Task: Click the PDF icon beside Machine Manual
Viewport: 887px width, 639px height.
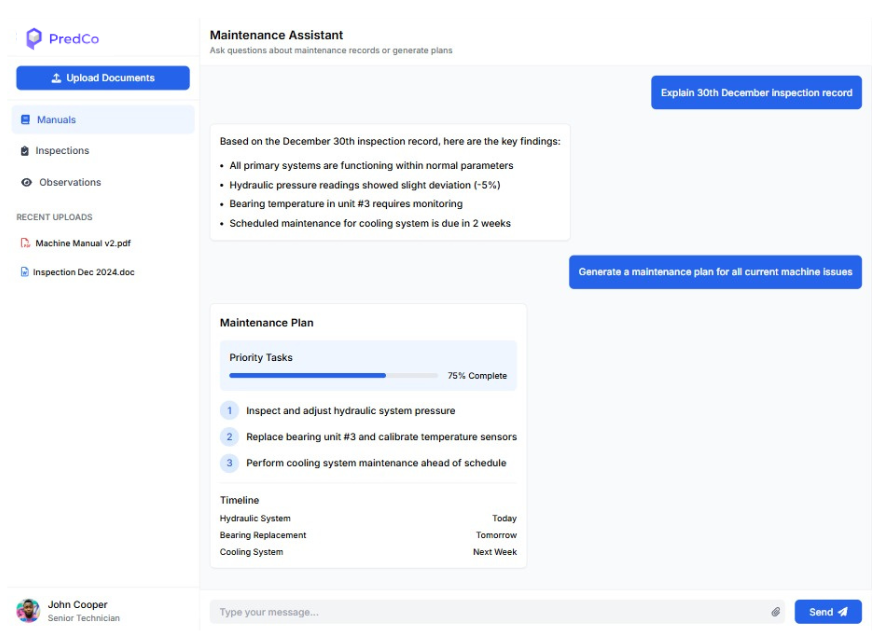Action: point(25,243)
